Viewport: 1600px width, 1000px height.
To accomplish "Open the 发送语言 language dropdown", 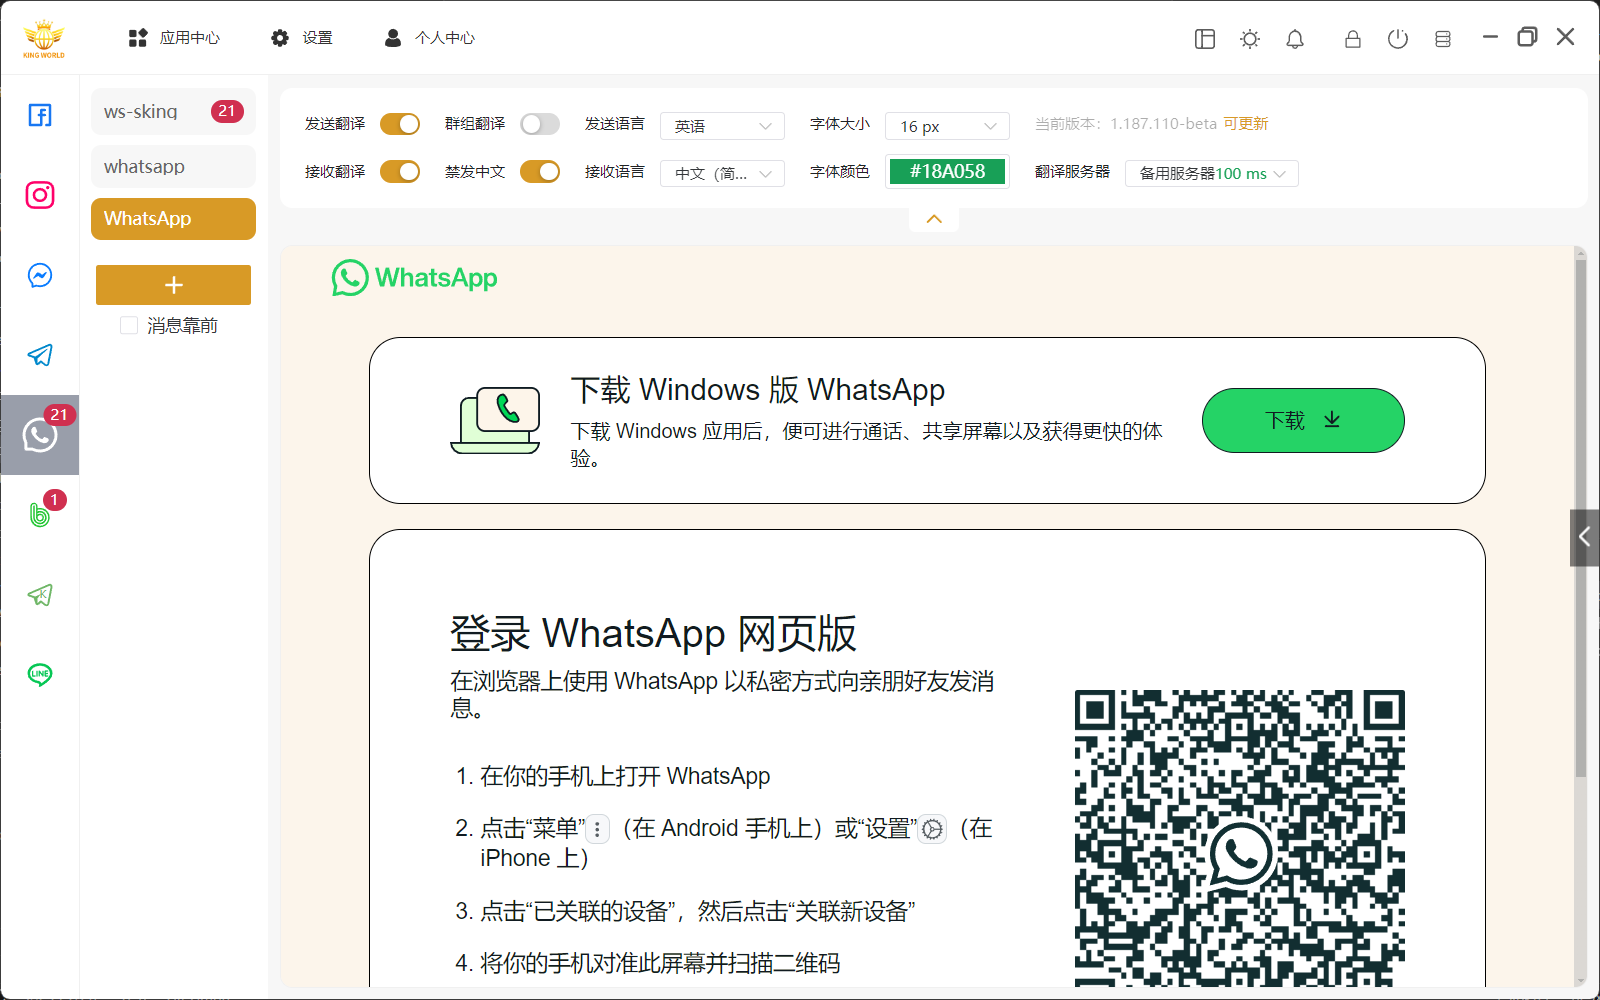I will [722, 125].
